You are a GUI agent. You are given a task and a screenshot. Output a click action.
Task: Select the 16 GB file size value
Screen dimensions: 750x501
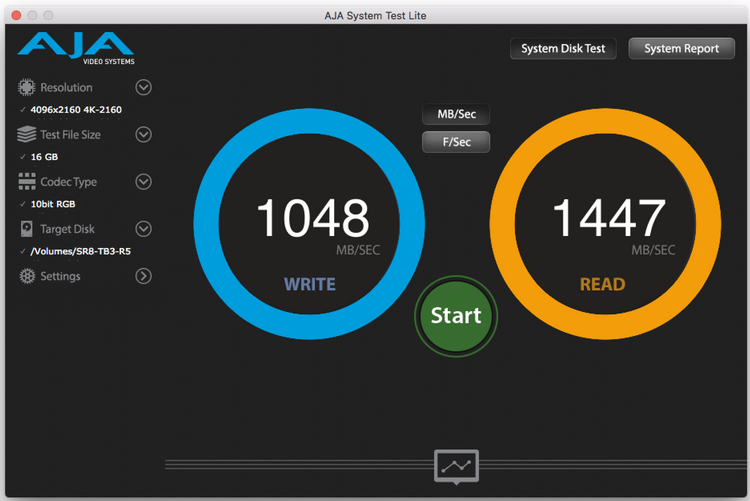pyautogui.click(x=44, y=157)
